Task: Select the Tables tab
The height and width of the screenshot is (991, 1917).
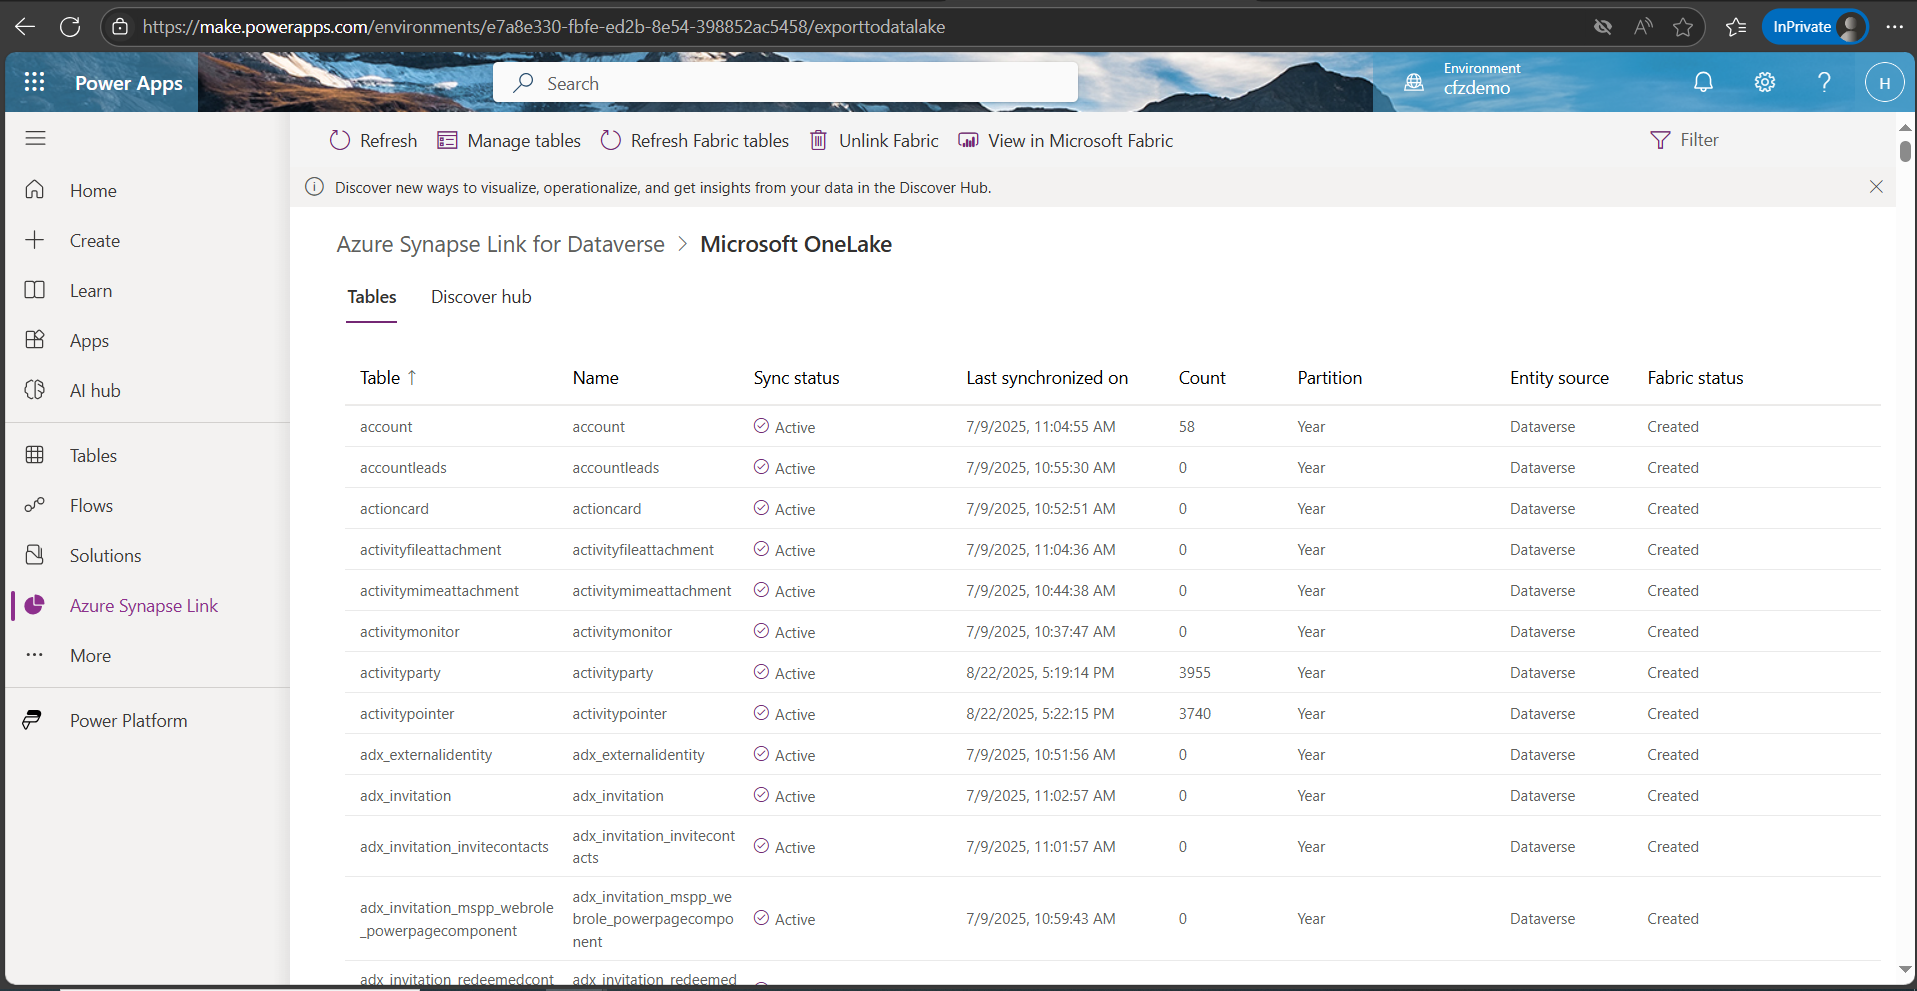Action: [371, 297]
